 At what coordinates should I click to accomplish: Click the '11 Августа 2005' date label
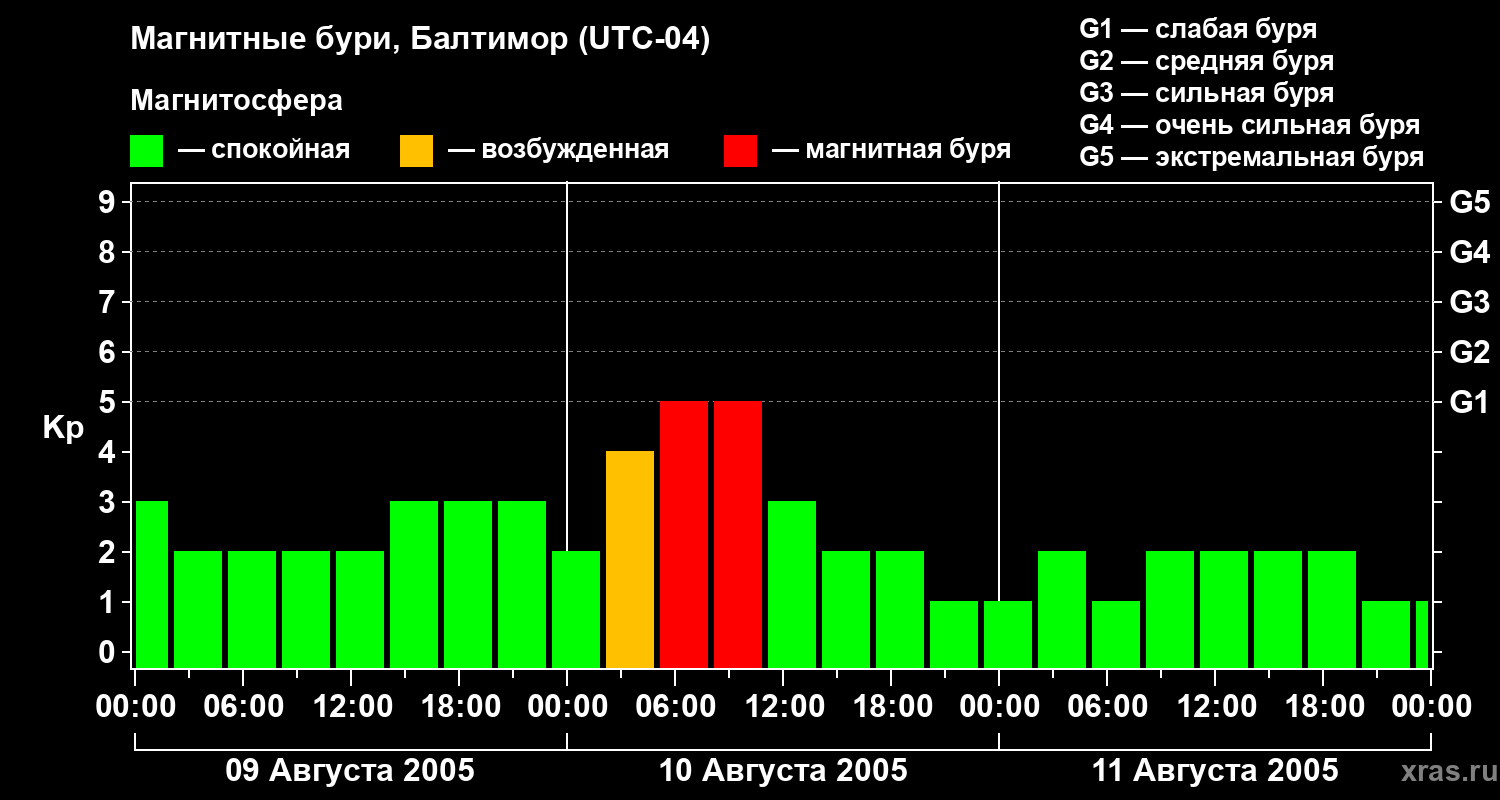click(1215, 771)
